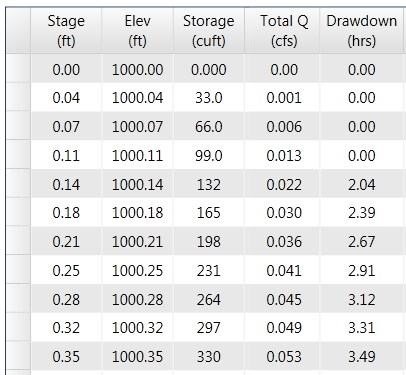Select the row header for stage 0.00
This screenshot has height=375, width=406.
pyautogui.click(x=18, y=68)
